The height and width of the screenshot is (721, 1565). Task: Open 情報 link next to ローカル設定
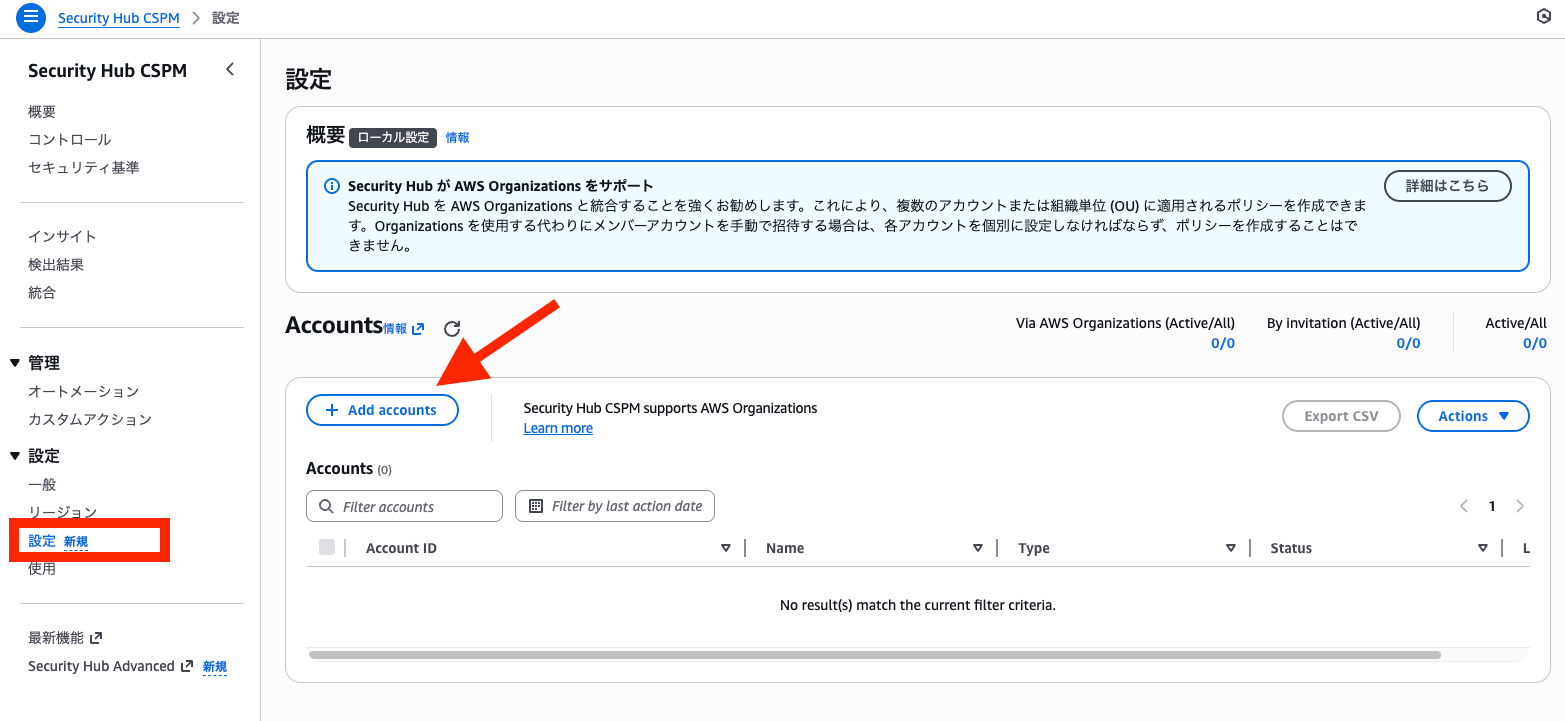click(x=457, y=138)
